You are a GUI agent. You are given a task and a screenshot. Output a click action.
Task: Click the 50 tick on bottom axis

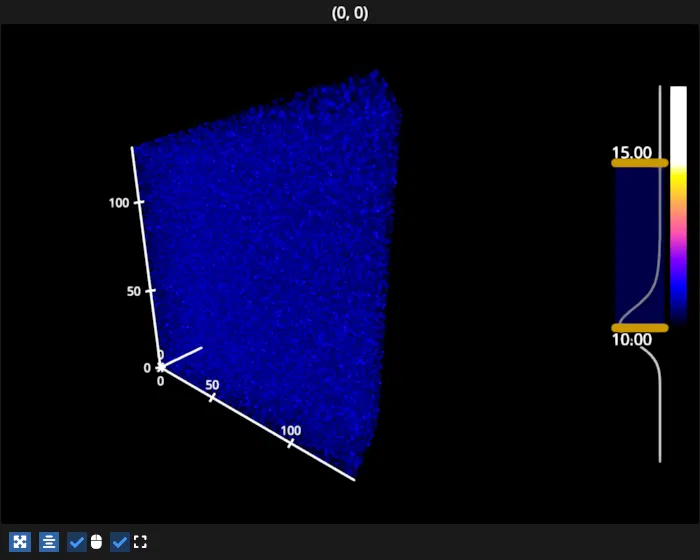pos(212,397)
